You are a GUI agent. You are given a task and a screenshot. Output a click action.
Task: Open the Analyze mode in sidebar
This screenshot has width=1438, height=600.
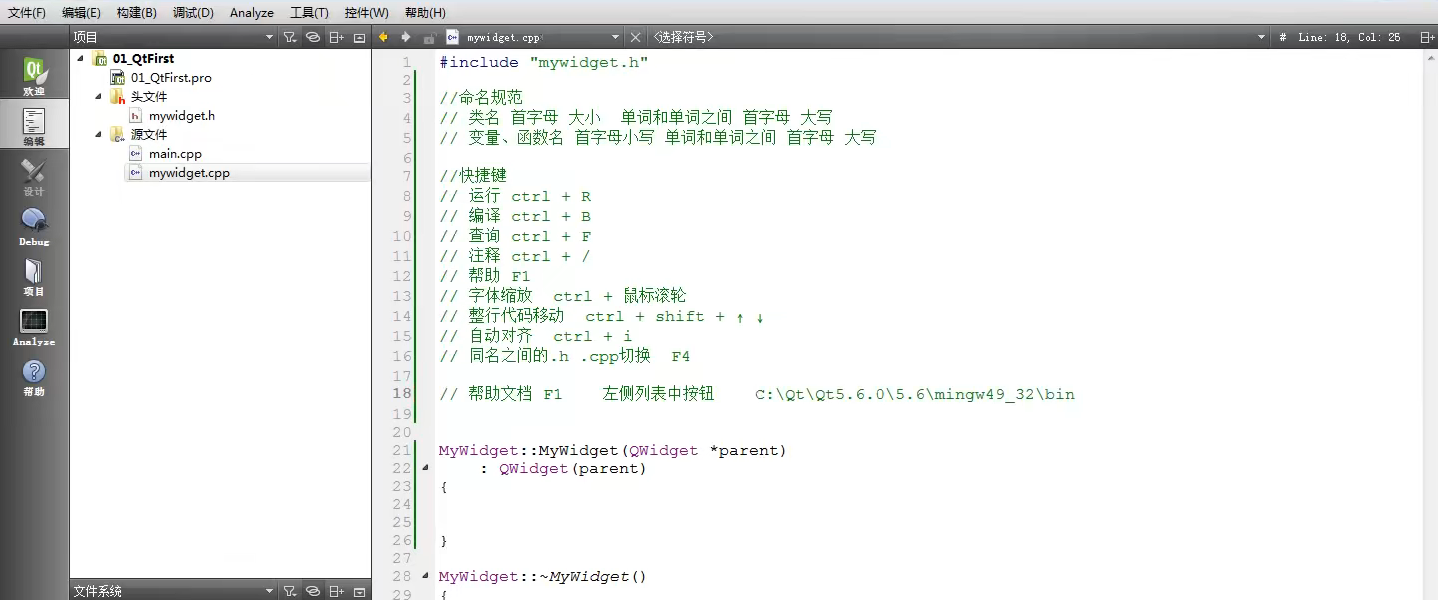pos(34,327)
